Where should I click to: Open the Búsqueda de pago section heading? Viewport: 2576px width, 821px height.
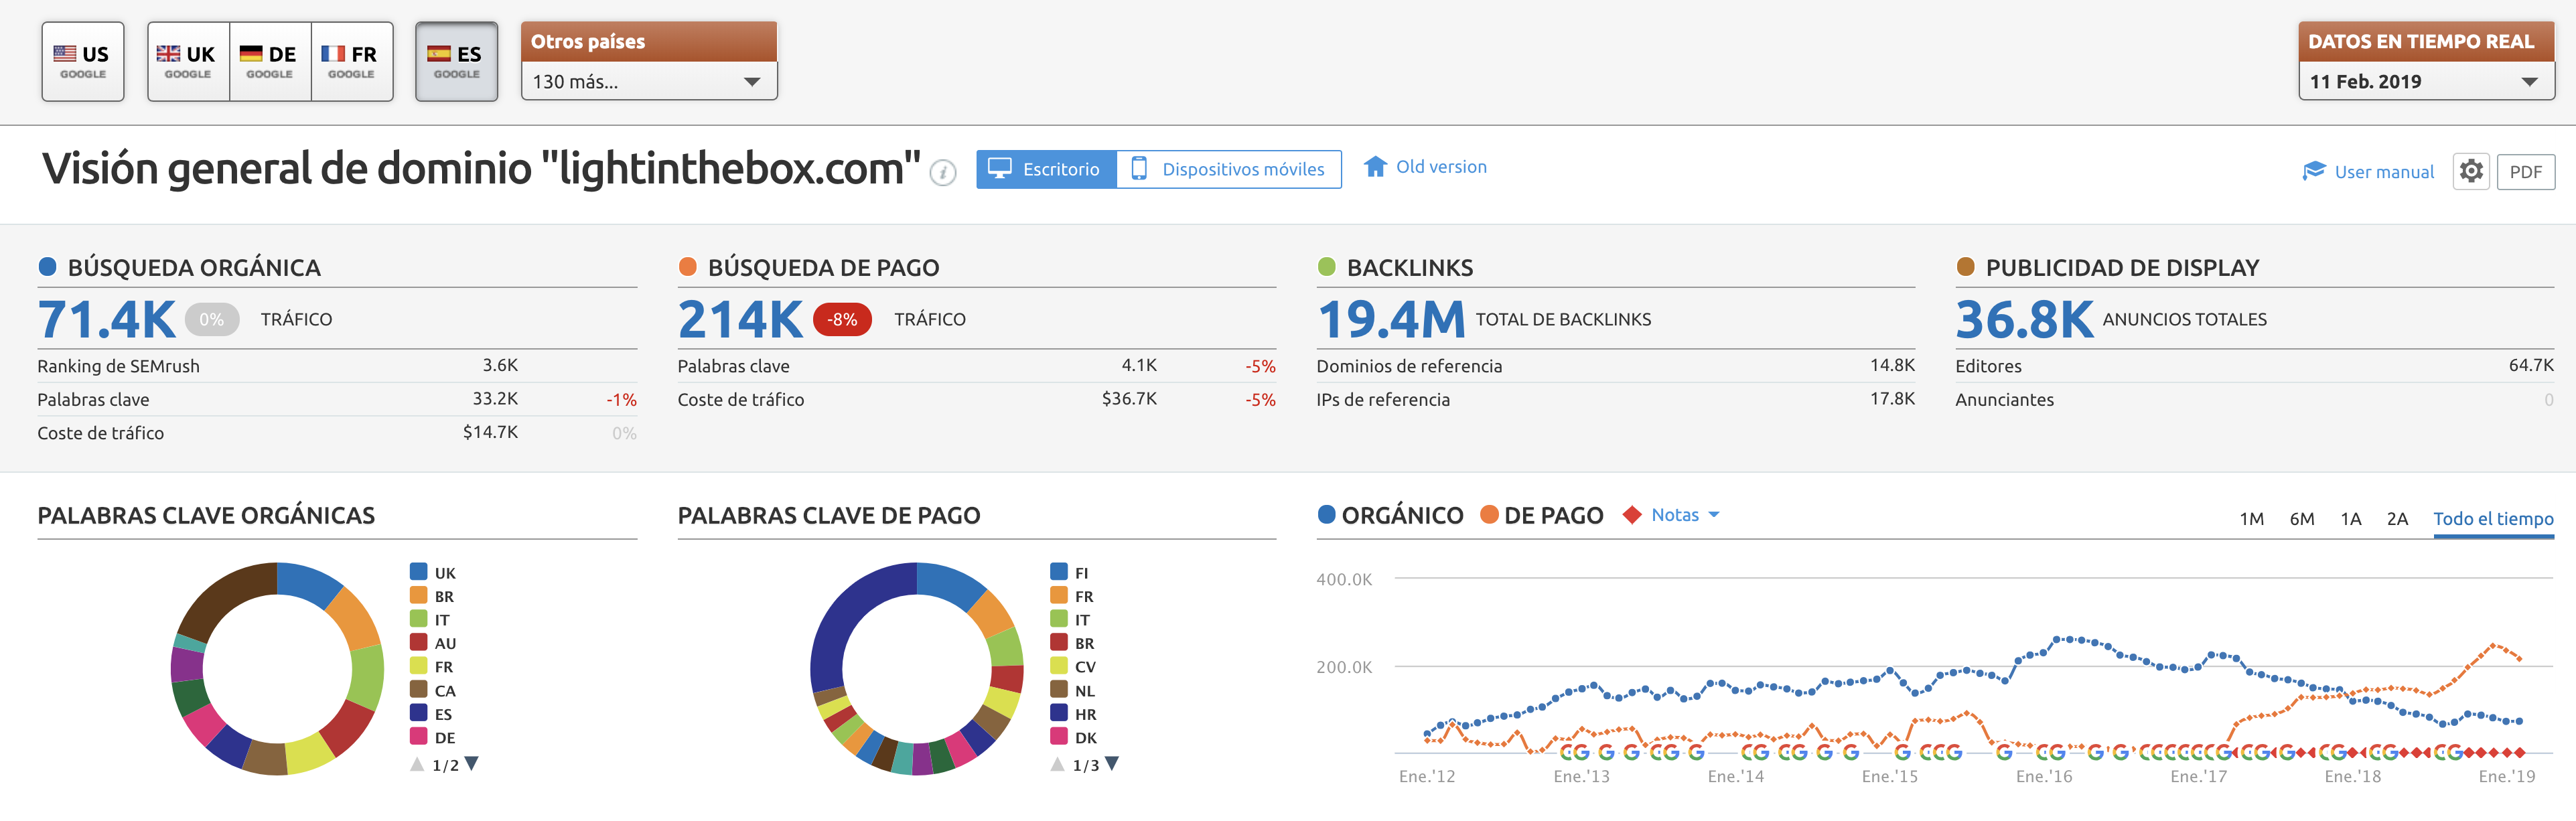(x=824, y=268)
